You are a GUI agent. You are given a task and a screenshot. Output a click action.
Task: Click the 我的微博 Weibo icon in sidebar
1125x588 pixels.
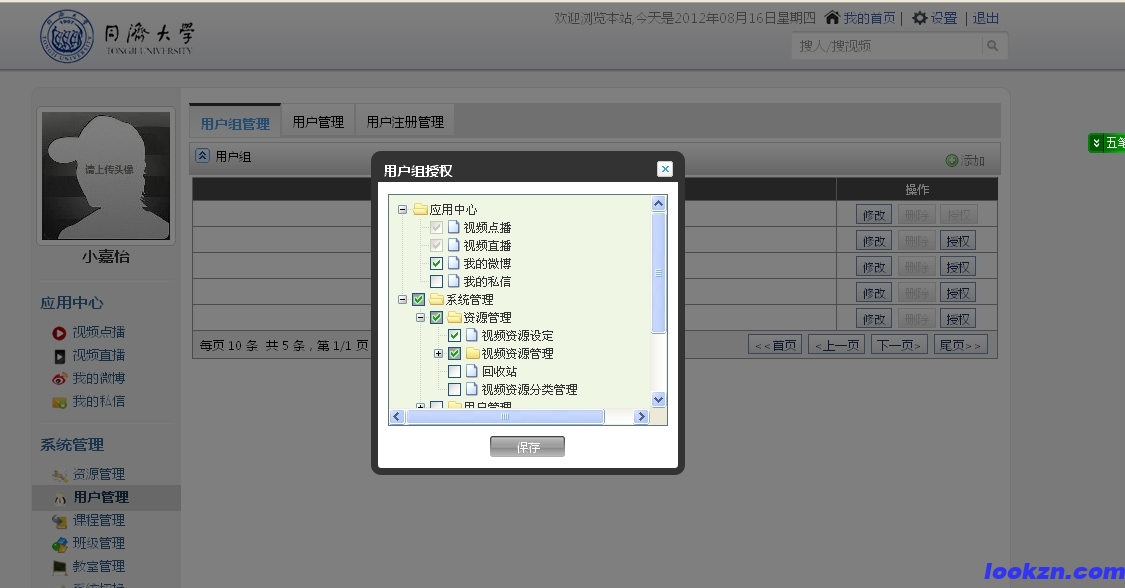coord(60,379)
